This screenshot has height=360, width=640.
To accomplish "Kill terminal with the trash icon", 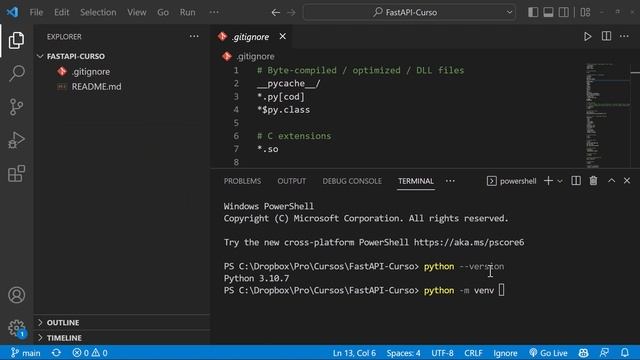I will tap(593, 180).
